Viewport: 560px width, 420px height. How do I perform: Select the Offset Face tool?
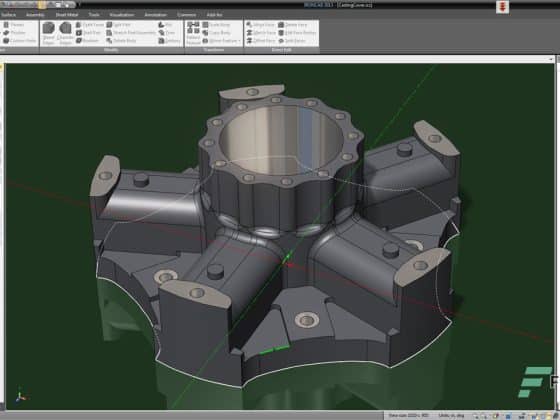[261, 41]
